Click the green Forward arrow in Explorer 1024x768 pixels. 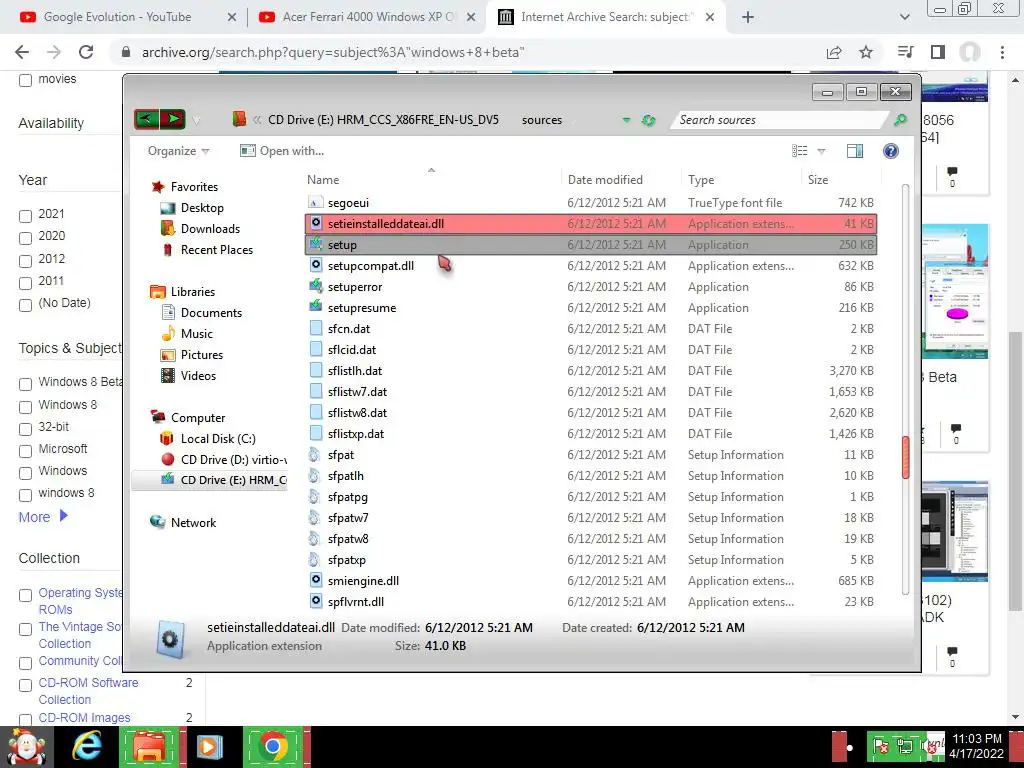173,120
